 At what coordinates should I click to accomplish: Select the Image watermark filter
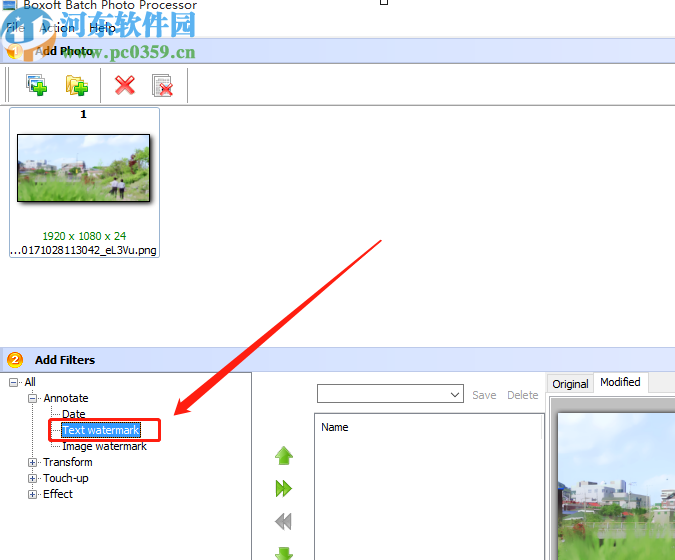coord(105,446)
